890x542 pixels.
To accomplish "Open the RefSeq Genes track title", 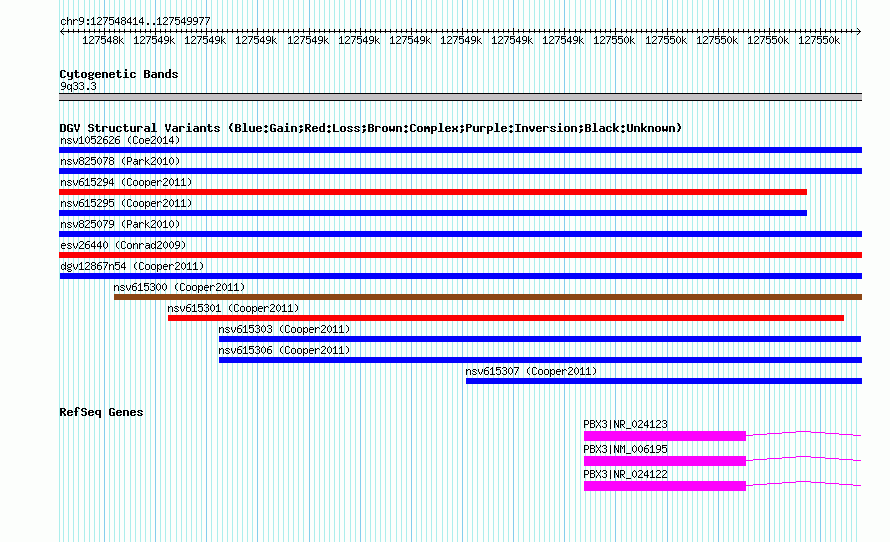I will click(x=101, y=413).
